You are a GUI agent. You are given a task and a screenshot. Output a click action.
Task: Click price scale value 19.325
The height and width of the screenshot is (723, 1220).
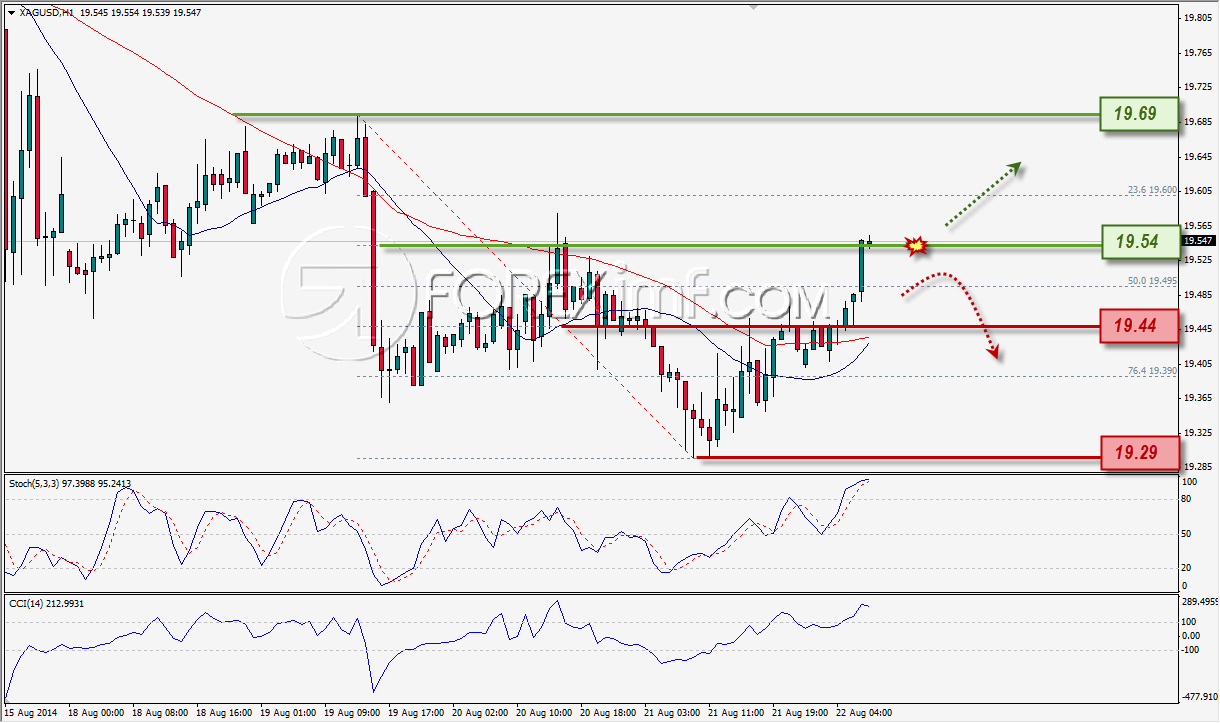1196,432
